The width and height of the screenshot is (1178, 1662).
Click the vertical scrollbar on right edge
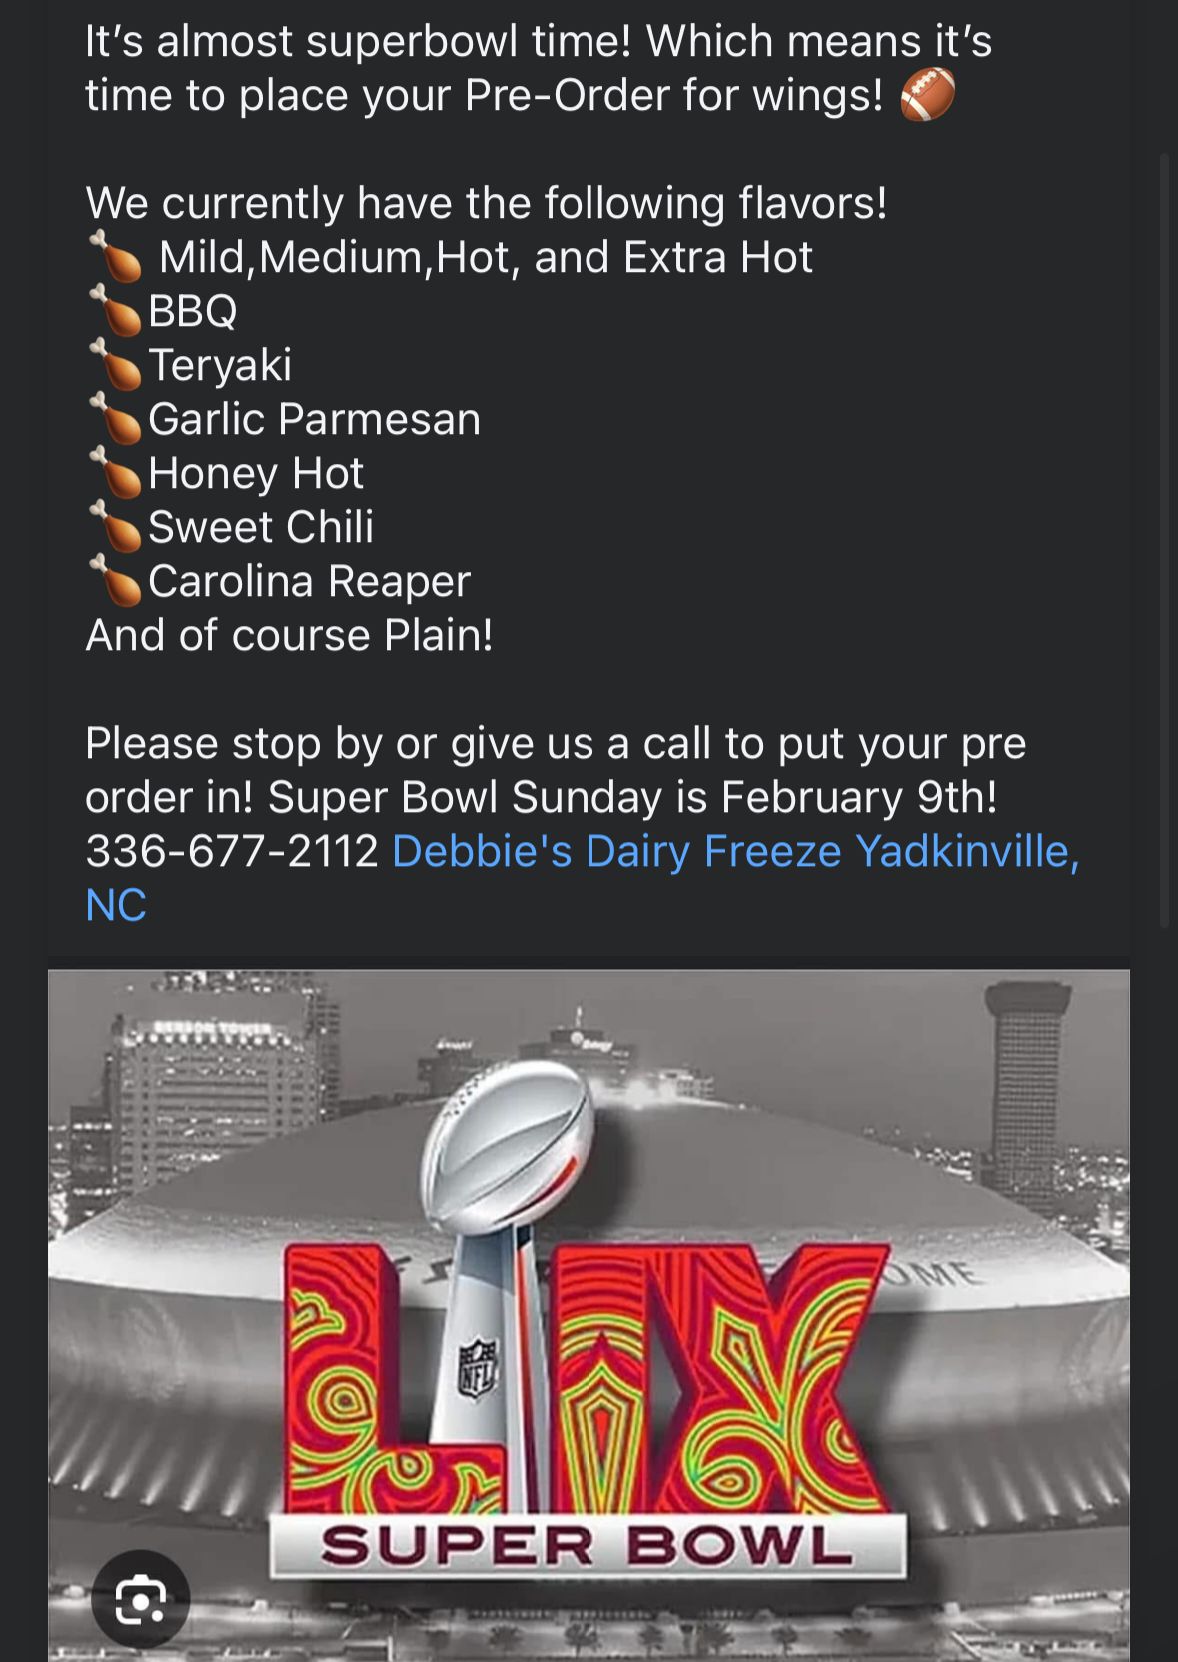1164,540
